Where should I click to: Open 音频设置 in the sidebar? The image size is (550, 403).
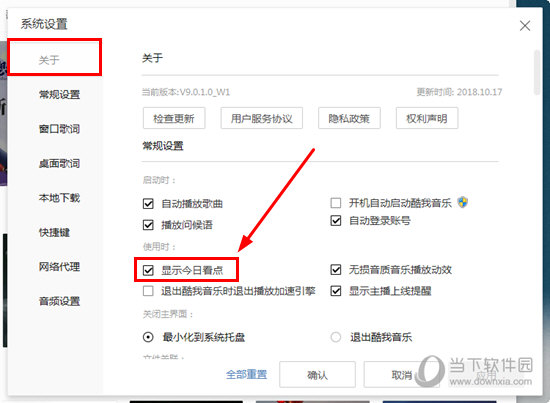click(x=59, y=301)
